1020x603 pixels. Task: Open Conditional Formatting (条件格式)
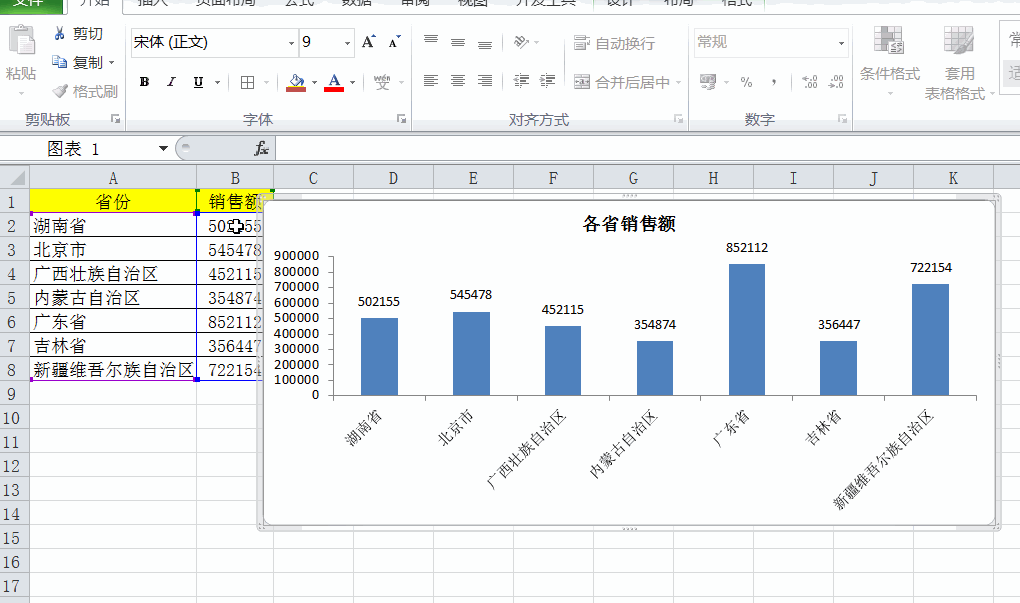point(889,60)
